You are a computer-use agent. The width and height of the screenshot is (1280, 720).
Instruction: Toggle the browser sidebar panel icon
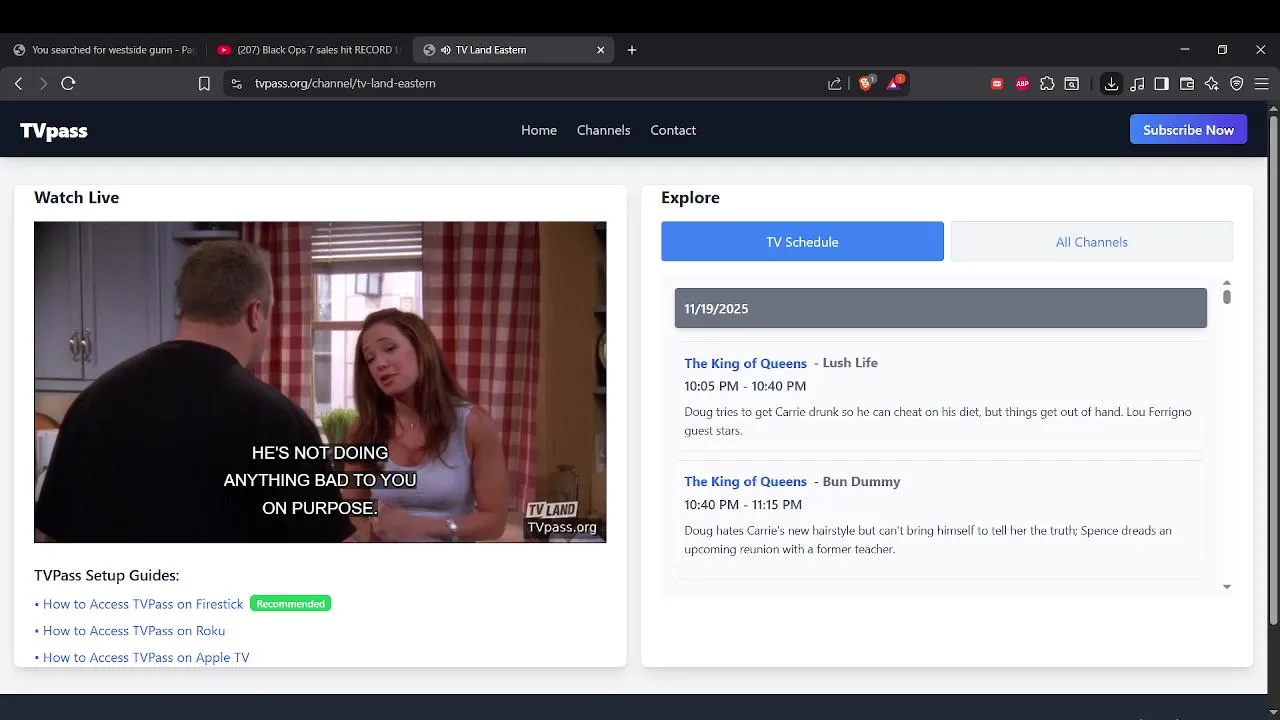tap(1161, 84)
